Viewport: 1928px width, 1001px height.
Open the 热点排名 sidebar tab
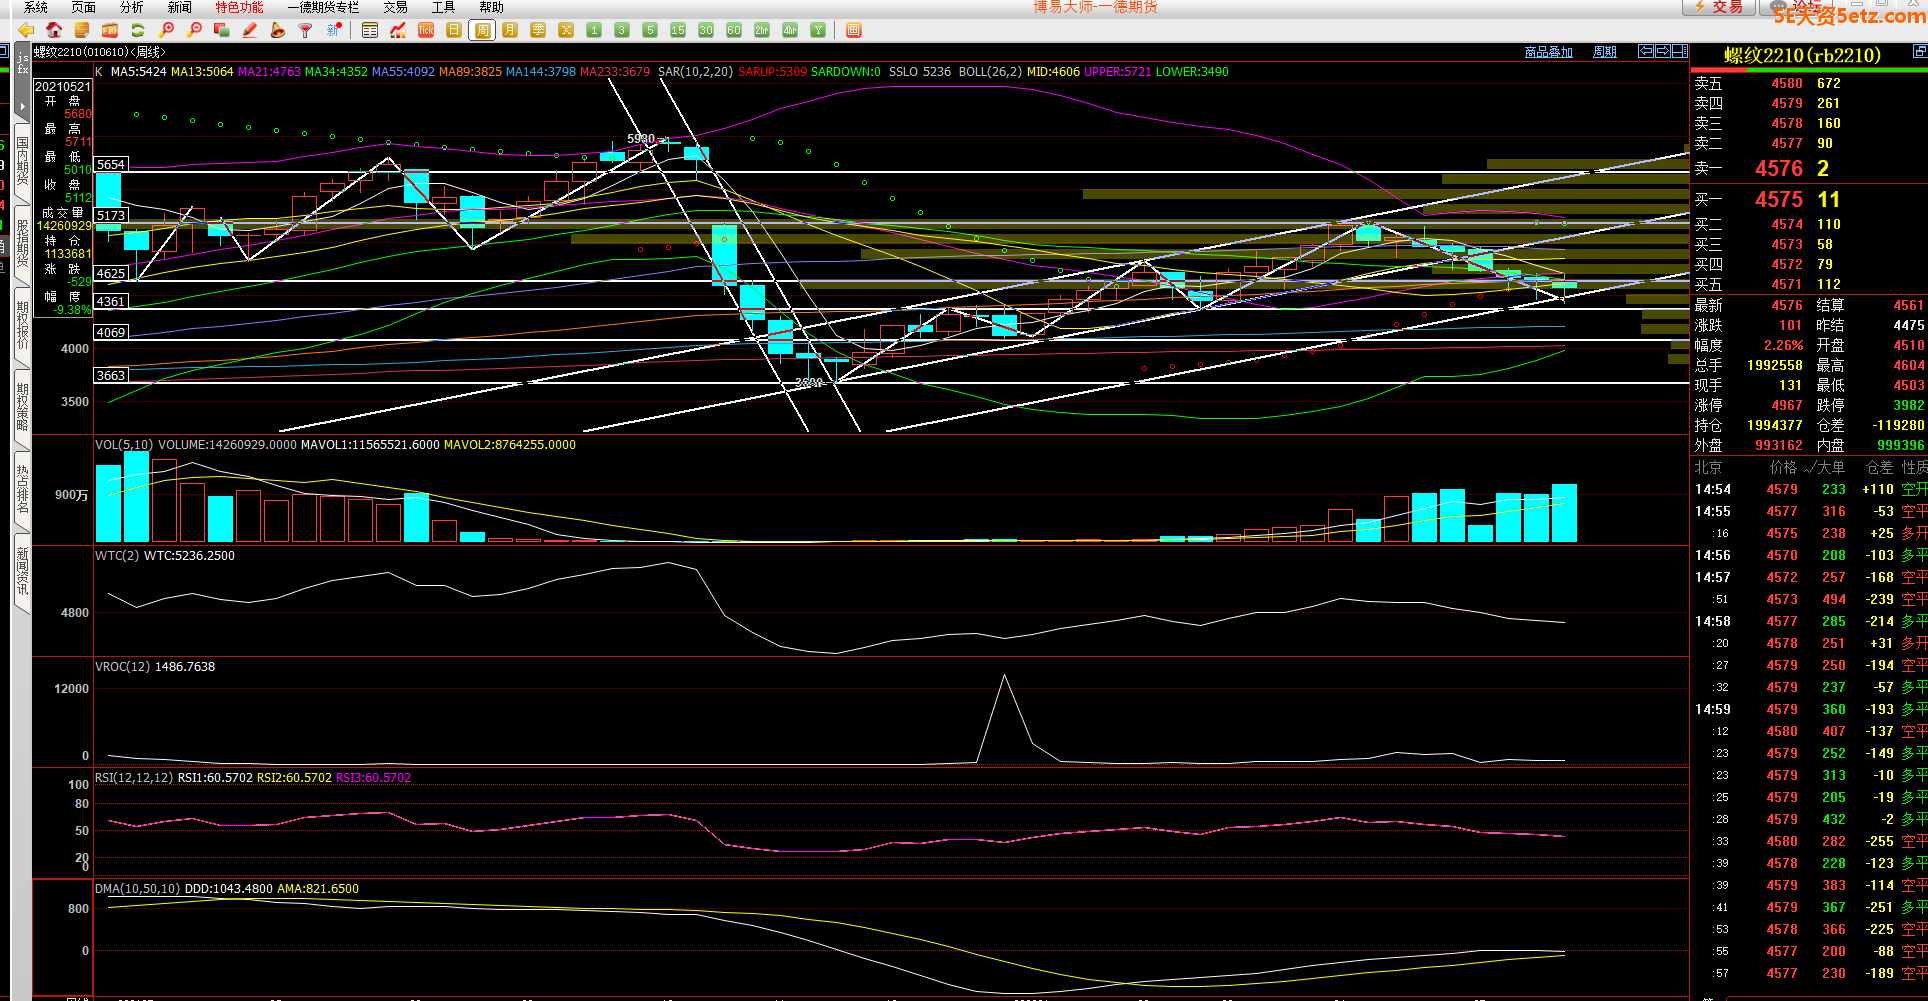[x=22, y=489]
